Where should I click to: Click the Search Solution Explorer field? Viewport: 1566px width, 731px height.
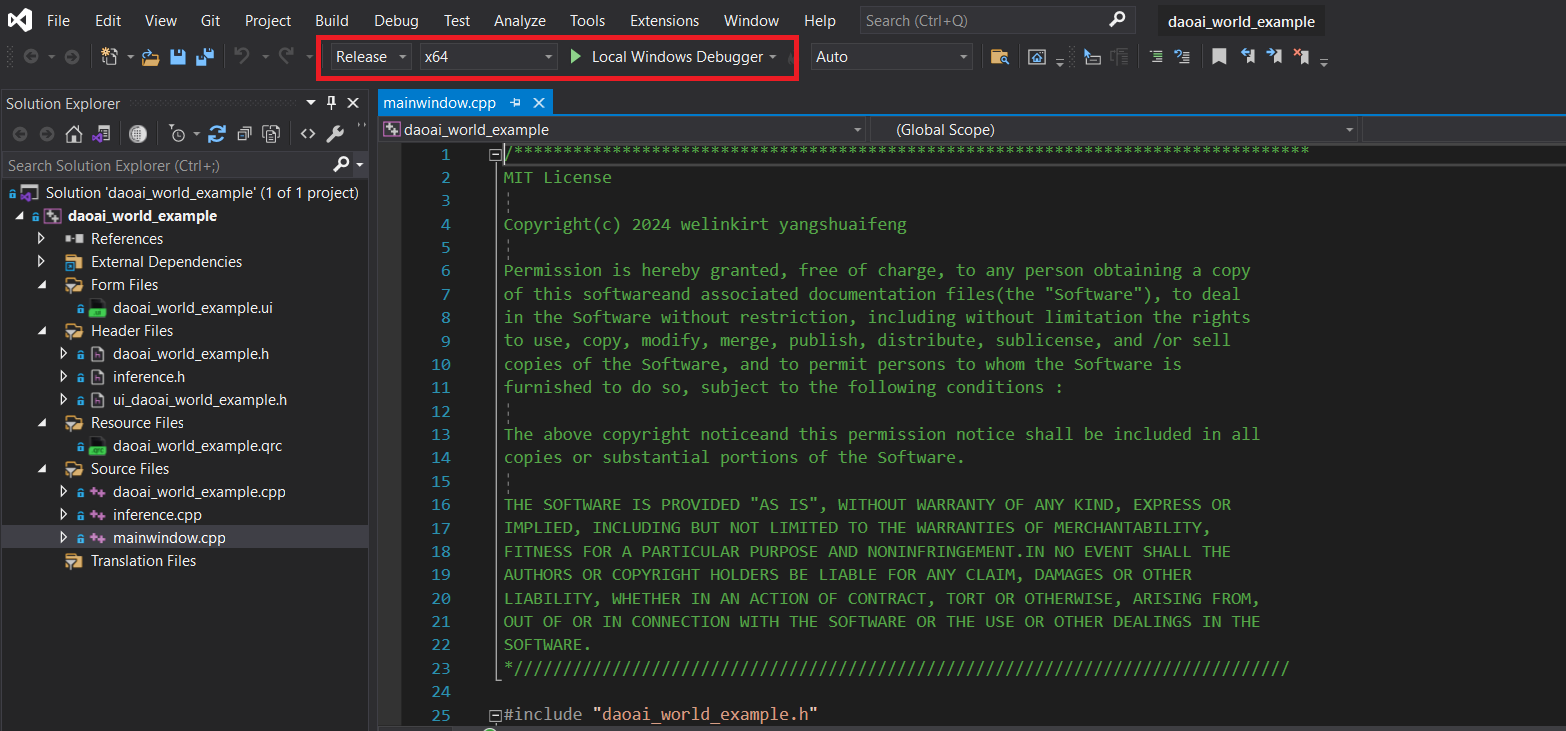(x=168, y=165)
